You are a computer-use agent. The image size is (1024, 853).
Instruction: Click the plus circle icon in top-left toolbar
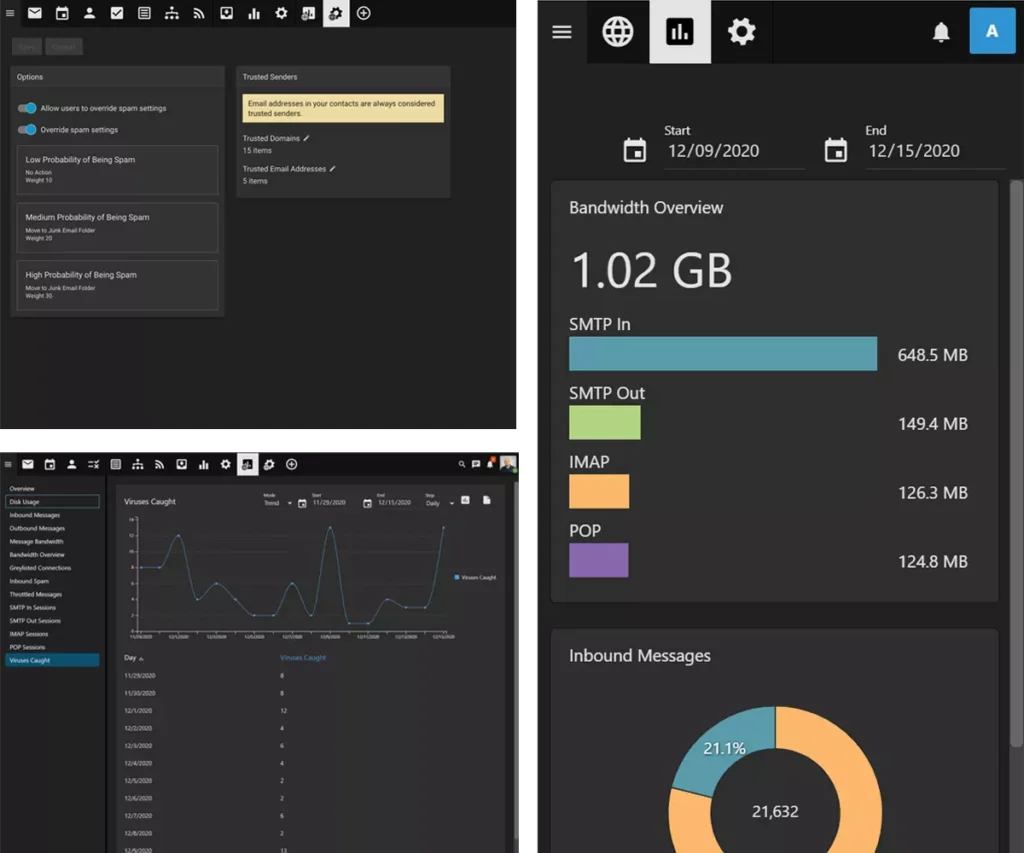363,13
